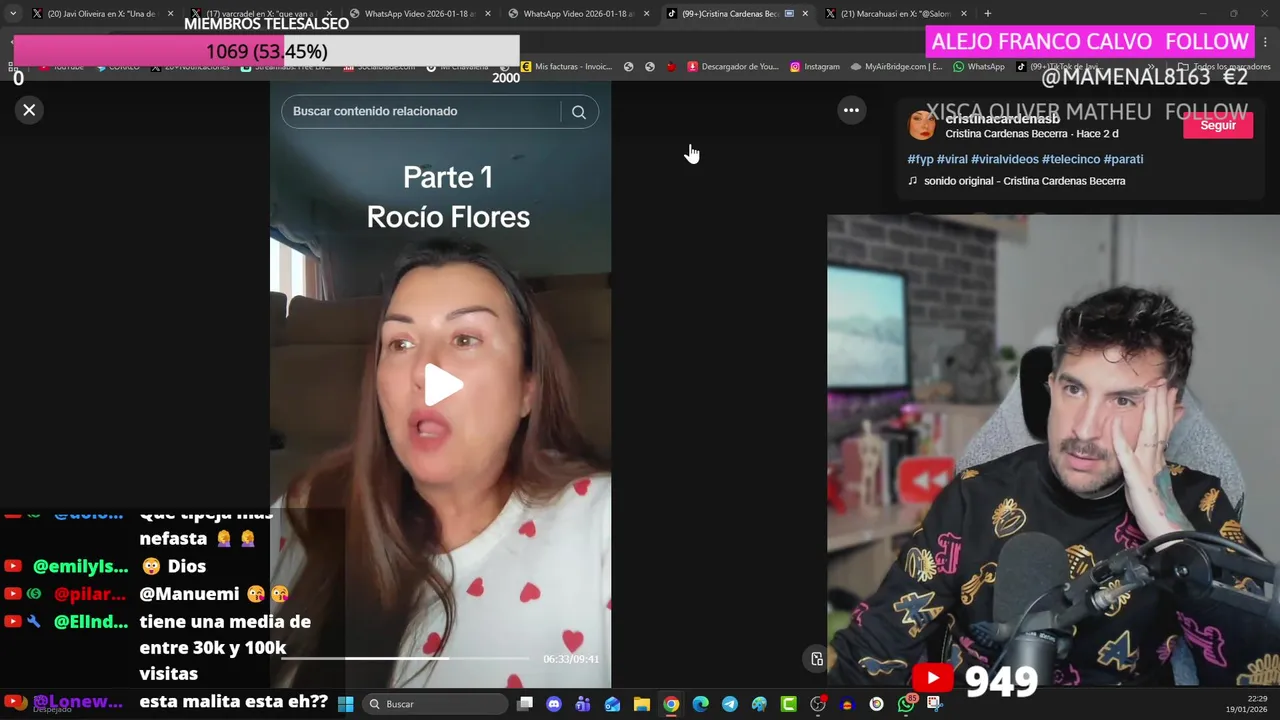Open Instagram bookmark
The width and height of the screenshot is (1280, 720).
pyautogui.click(x=815, y=67)
